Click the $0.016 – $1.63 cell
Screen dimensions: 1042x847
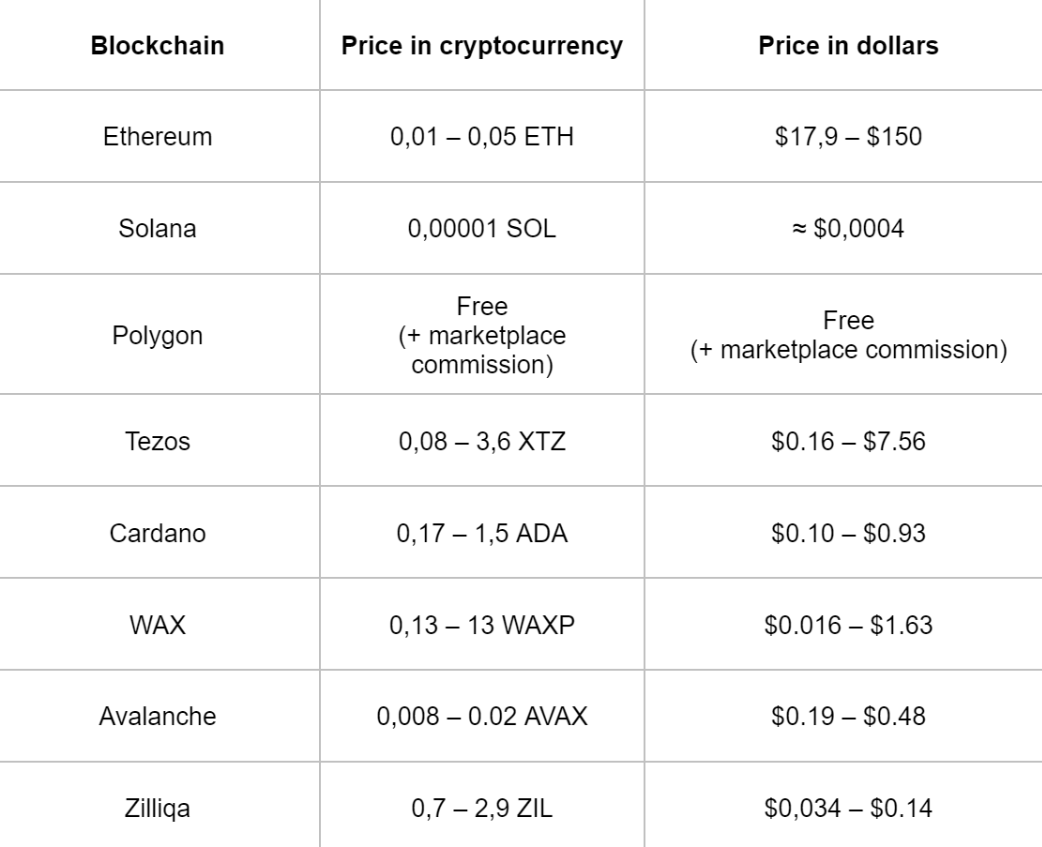[848, 626]
